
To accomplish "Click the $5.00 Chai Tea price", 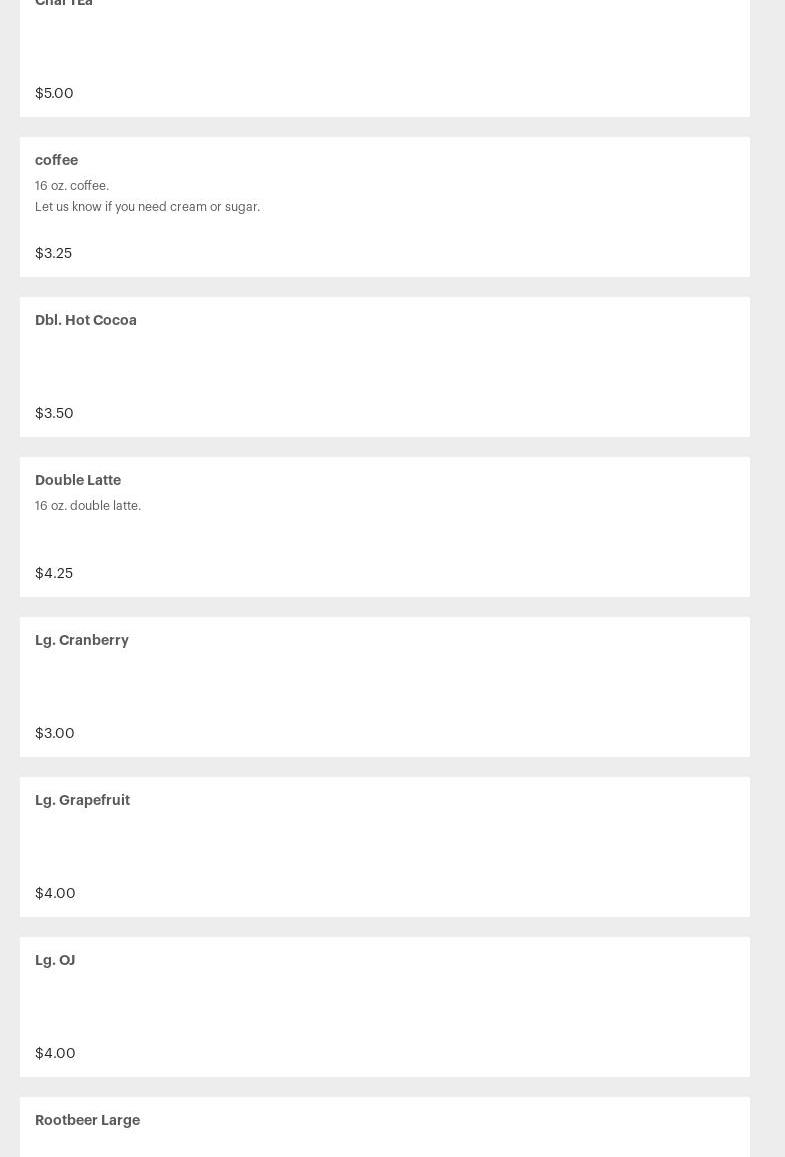I will (x=54, y=93).
